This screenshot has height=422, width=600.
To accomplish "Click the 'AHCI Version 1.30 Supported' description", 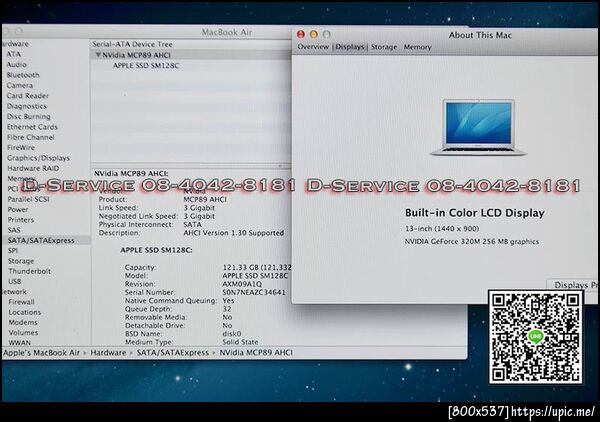I will click(233, 233).
